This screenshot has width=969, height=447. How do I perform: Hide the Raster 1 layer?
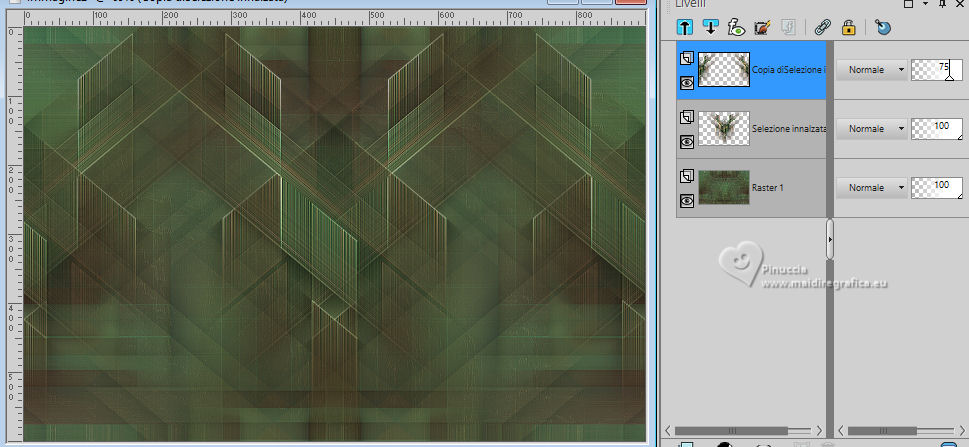click(x=687, y=200)
